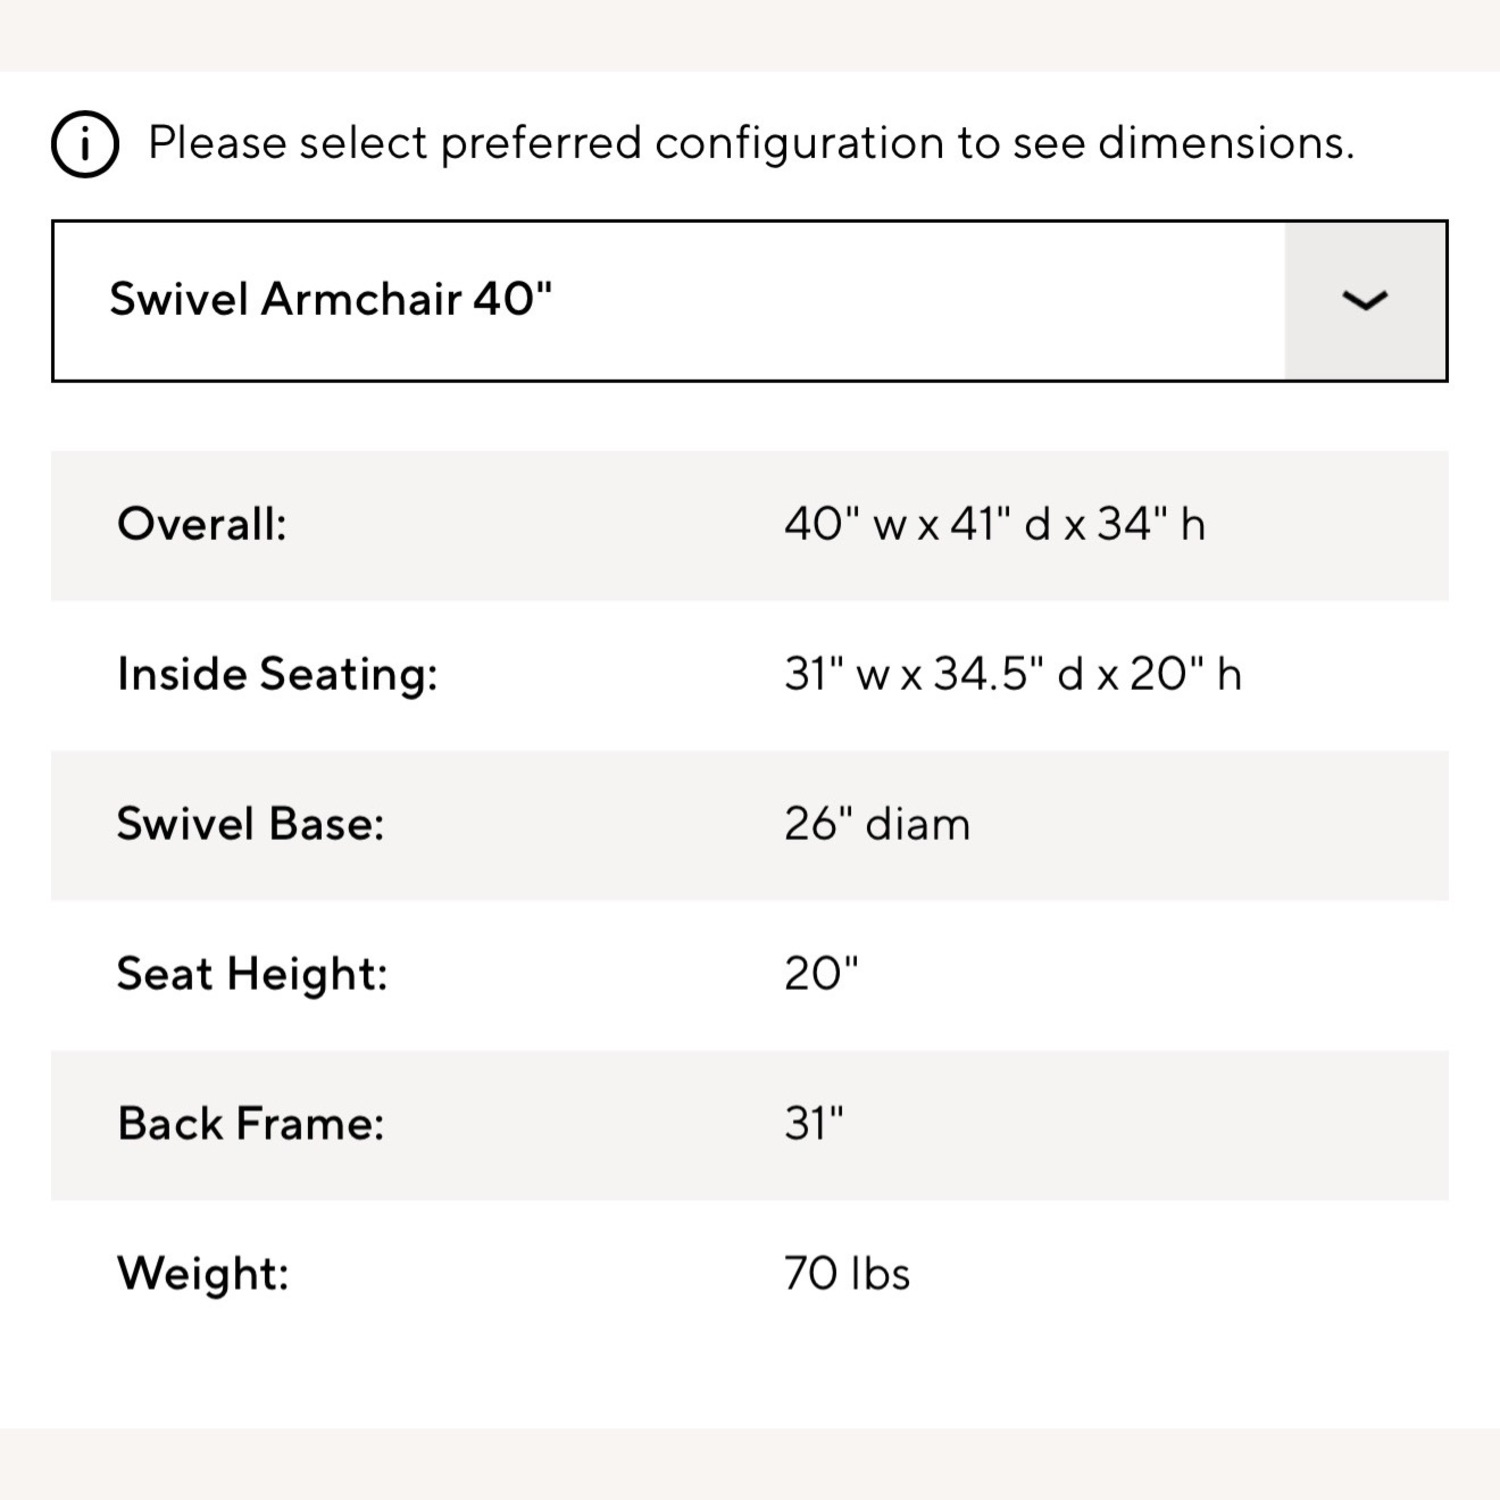1500x1500 pixels.
Task: Click the configuration instruction text
Action: click(751, 142)
